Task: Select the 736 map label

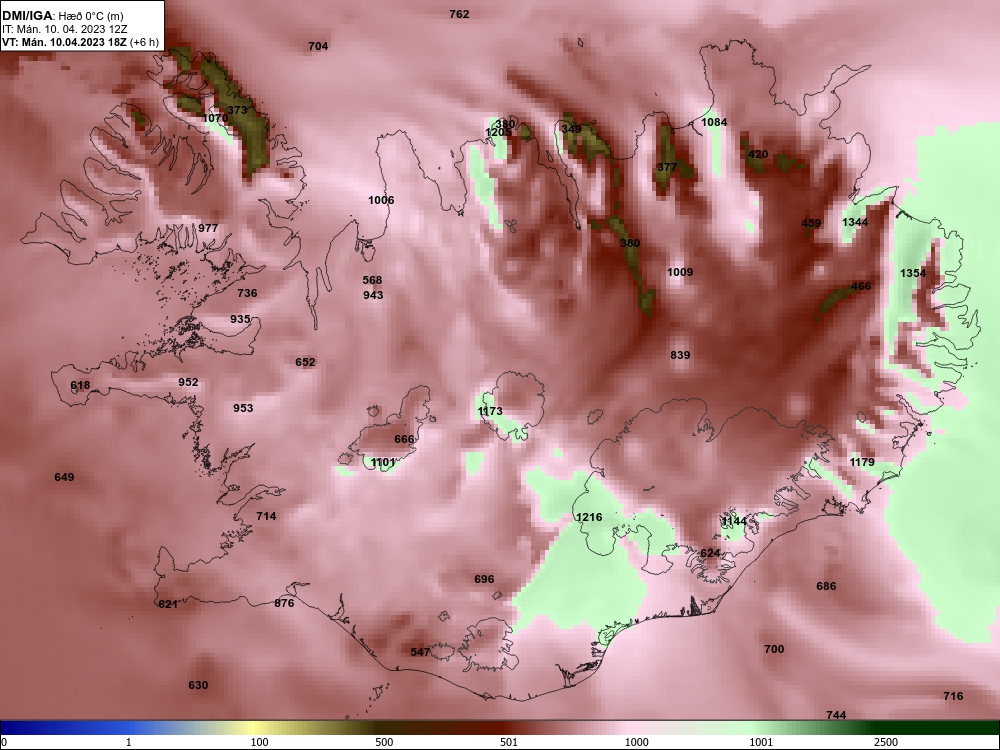Action: [x=247, y=293]
